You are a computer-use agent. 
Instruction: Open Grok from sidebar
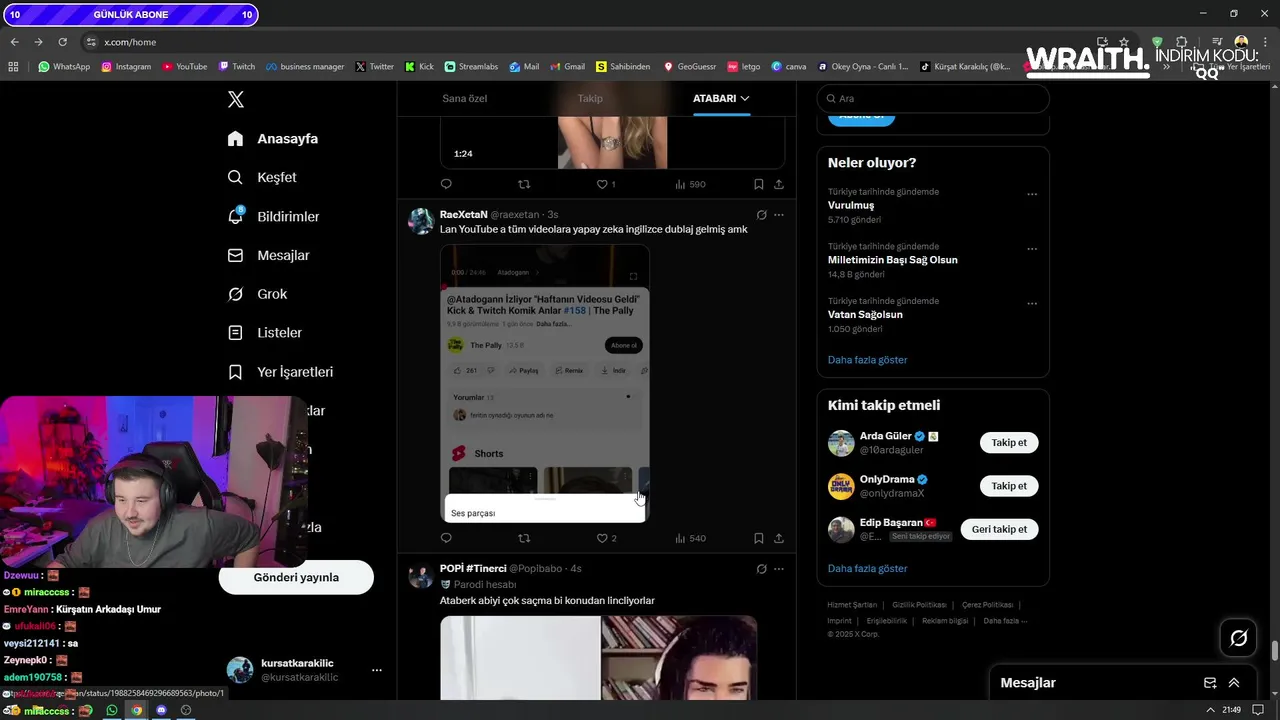[257, 294]
